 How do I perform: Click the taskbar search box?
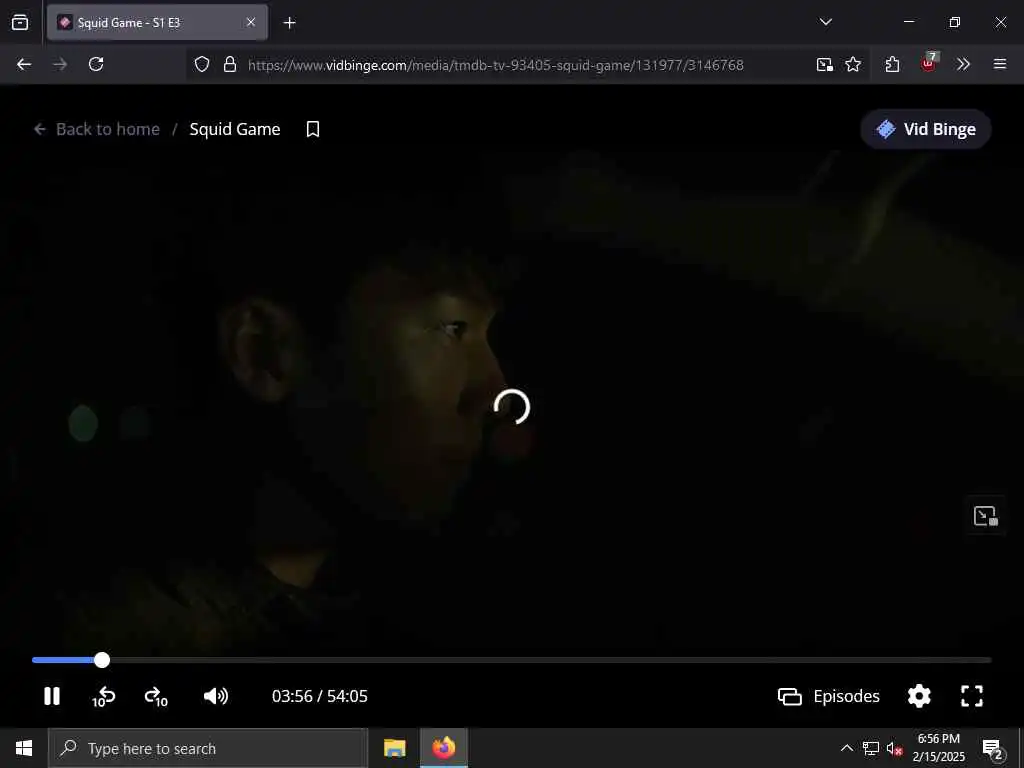click(208, 748)
